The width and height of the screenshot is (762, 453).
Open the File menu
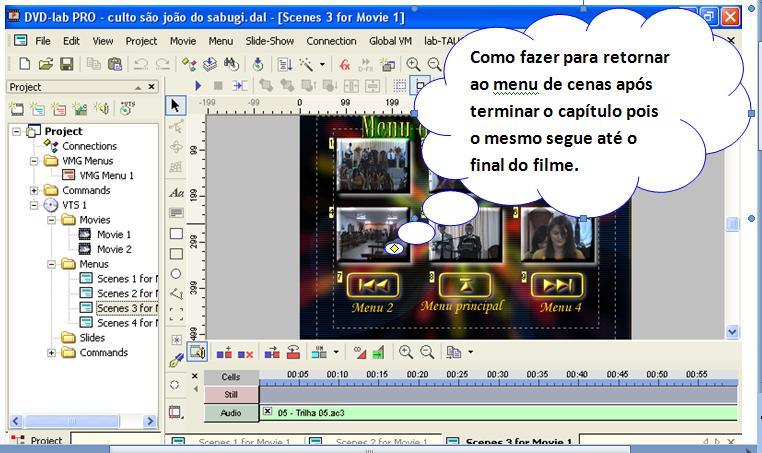pos(43,41)
